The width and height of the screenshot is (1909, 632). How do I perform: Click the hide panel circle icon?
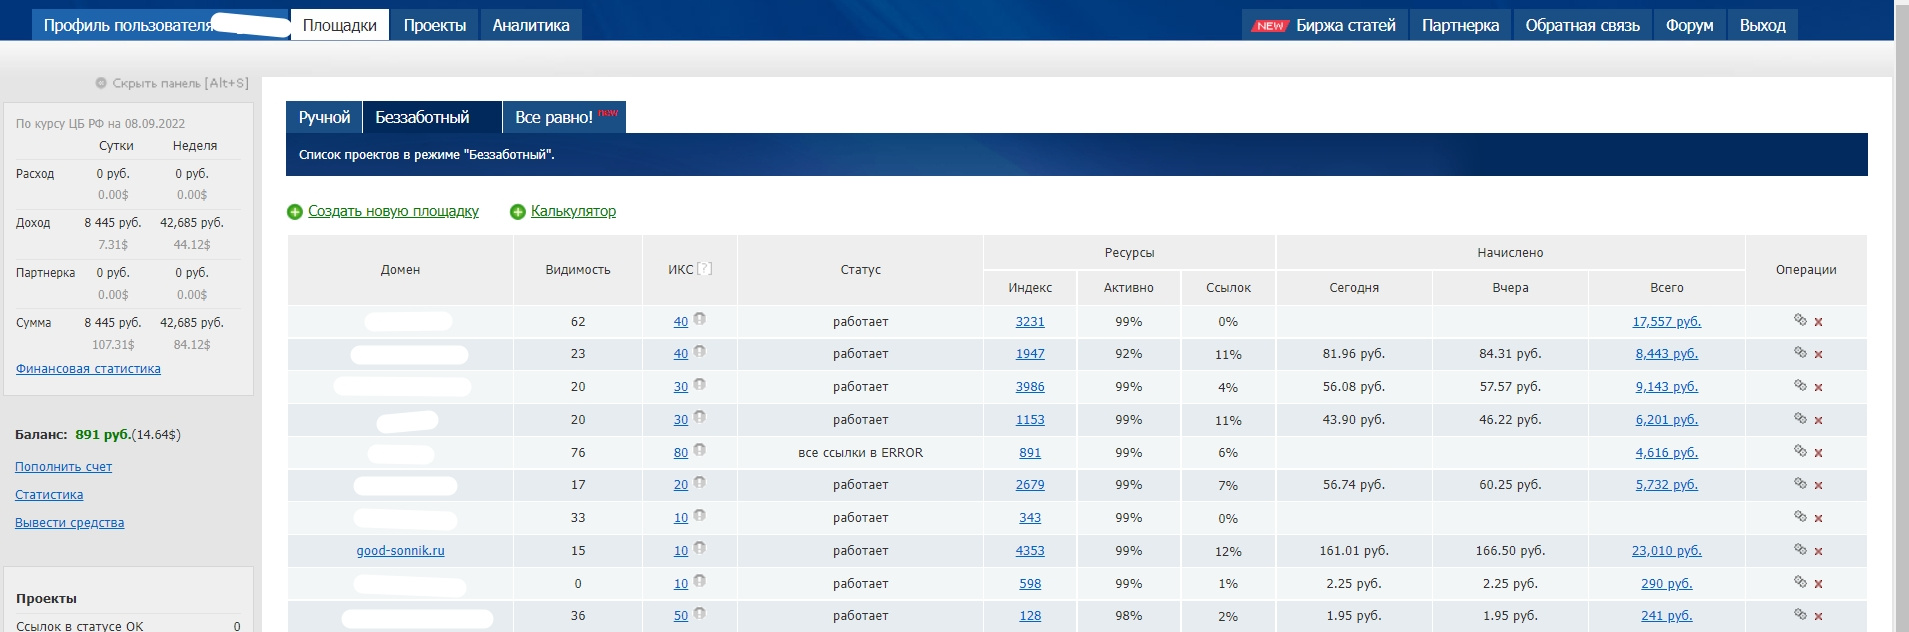(x=101, y=83)
